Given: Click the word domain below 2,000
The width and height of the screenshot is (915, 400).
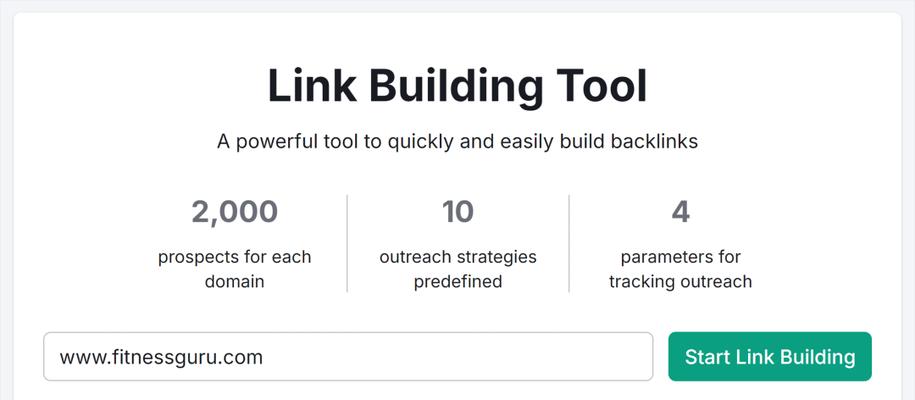Looking at the screenshot, I should pos(235,281).
